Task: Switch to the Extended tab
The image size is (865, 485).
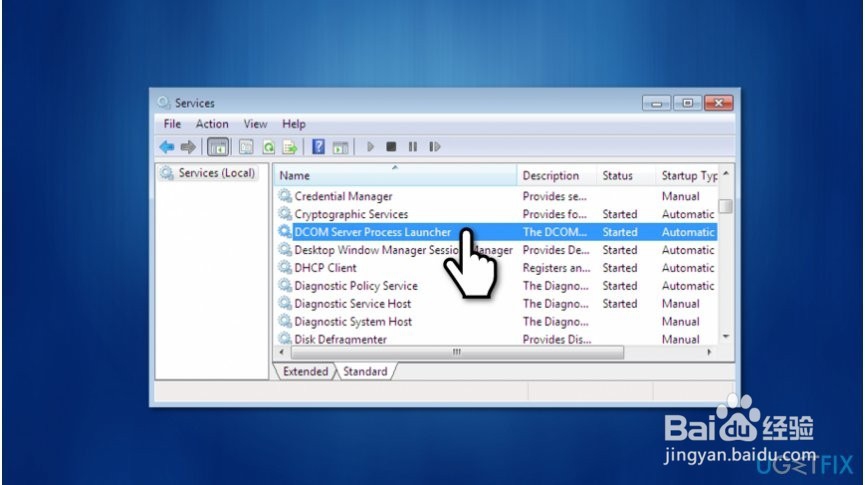Action: [305, 371]
